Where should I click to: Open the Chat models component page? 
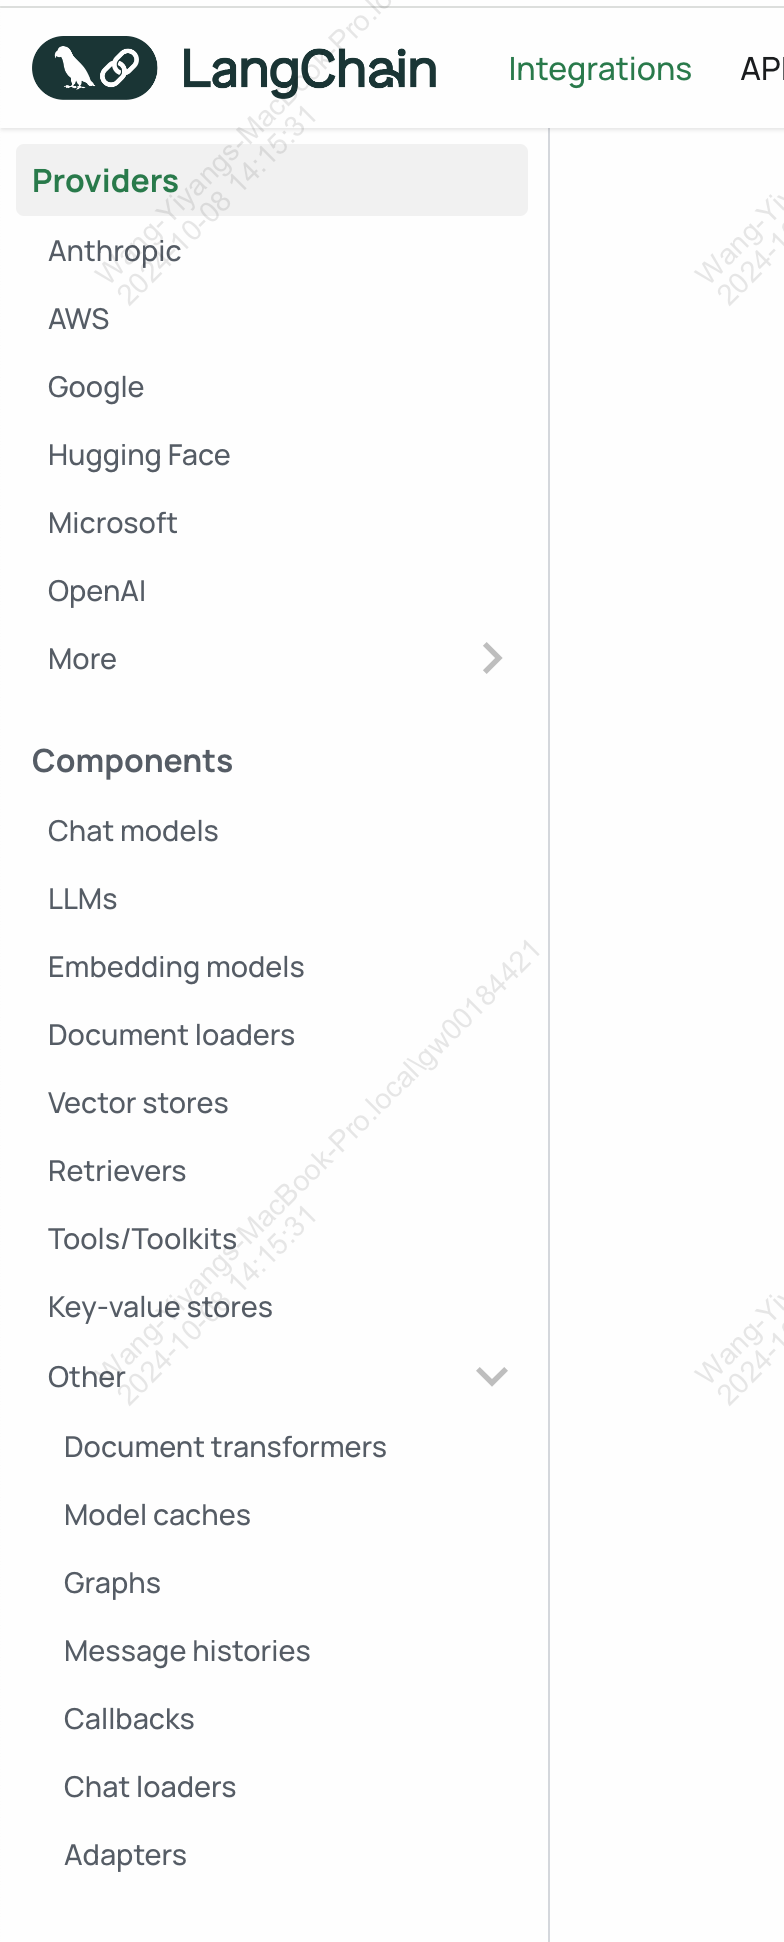[x=133, y=831]
